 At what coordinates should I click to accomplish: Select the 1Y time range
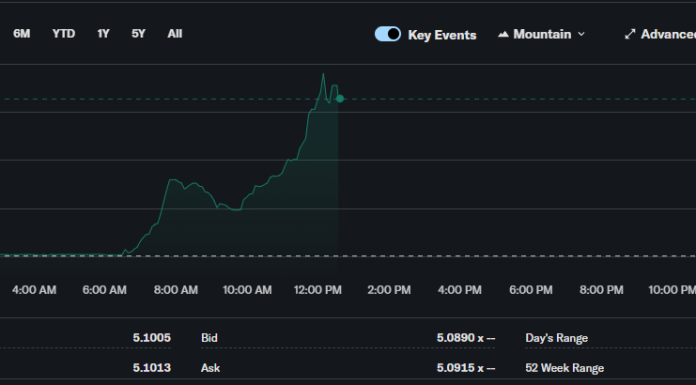click(x=103, y=34)
